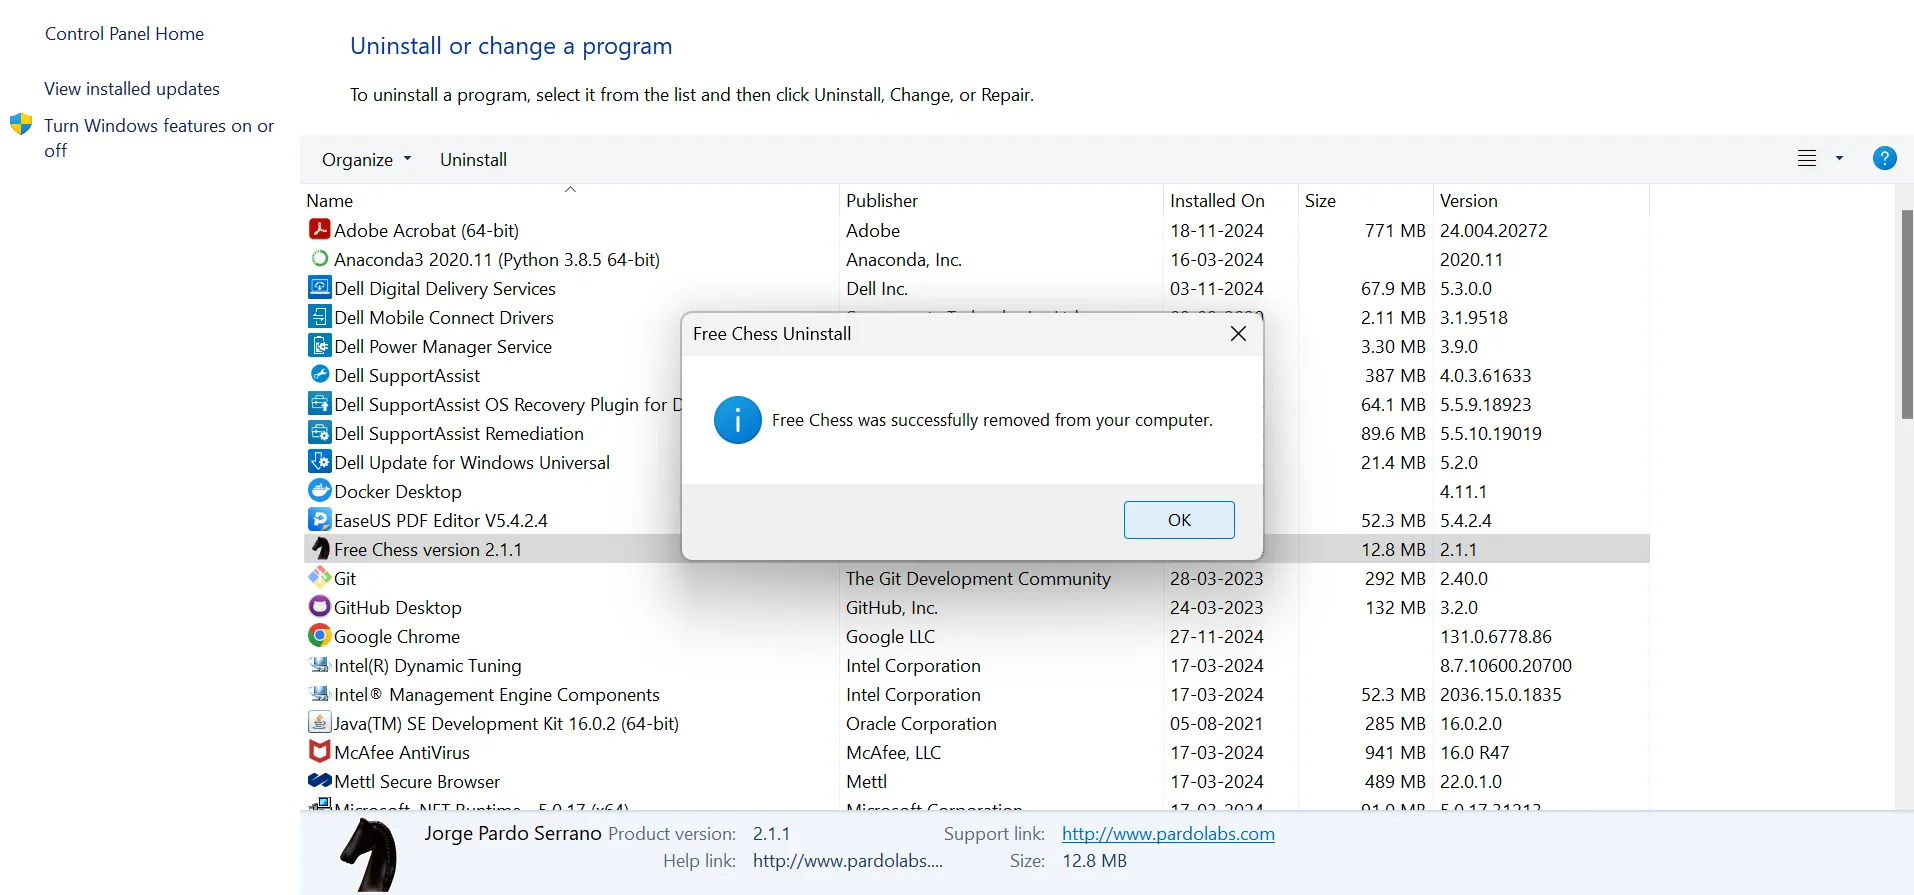This screenshot has height=895, width=1914.
Task: Click the Adobe Acrobat program icon
Action: point(319,229)
